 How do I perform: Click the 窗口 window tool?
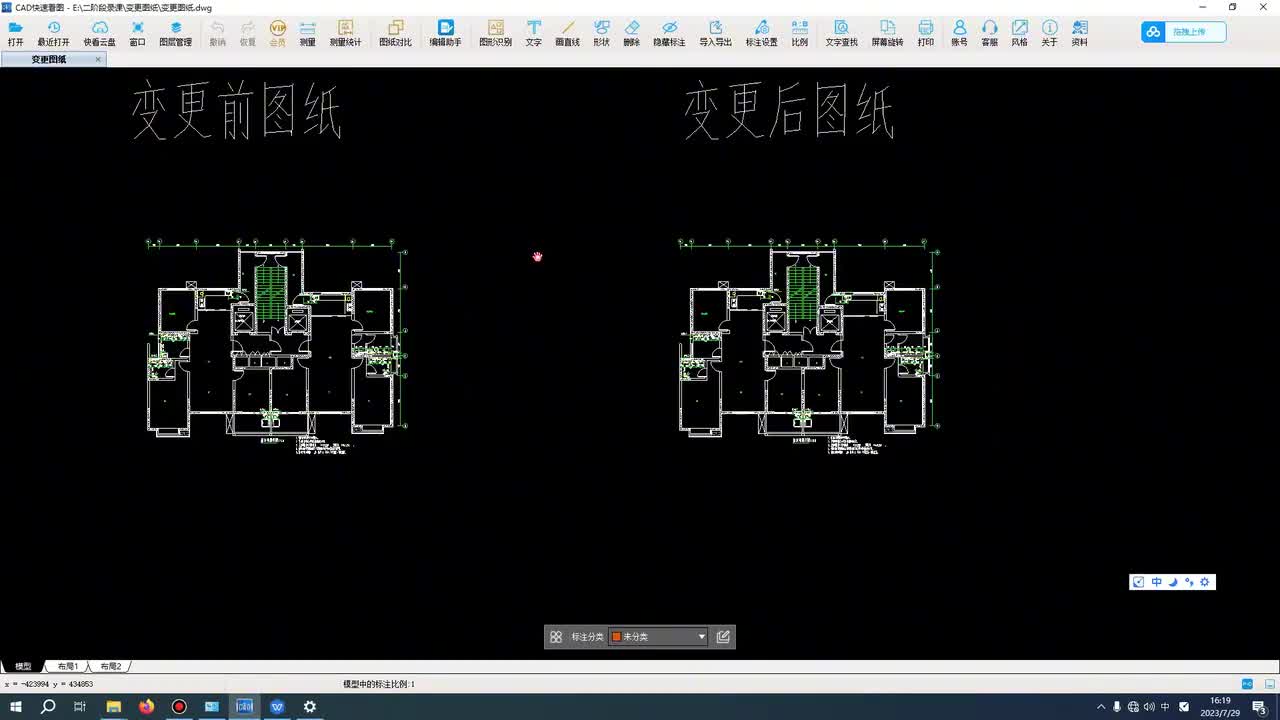[x=138, y=33]
